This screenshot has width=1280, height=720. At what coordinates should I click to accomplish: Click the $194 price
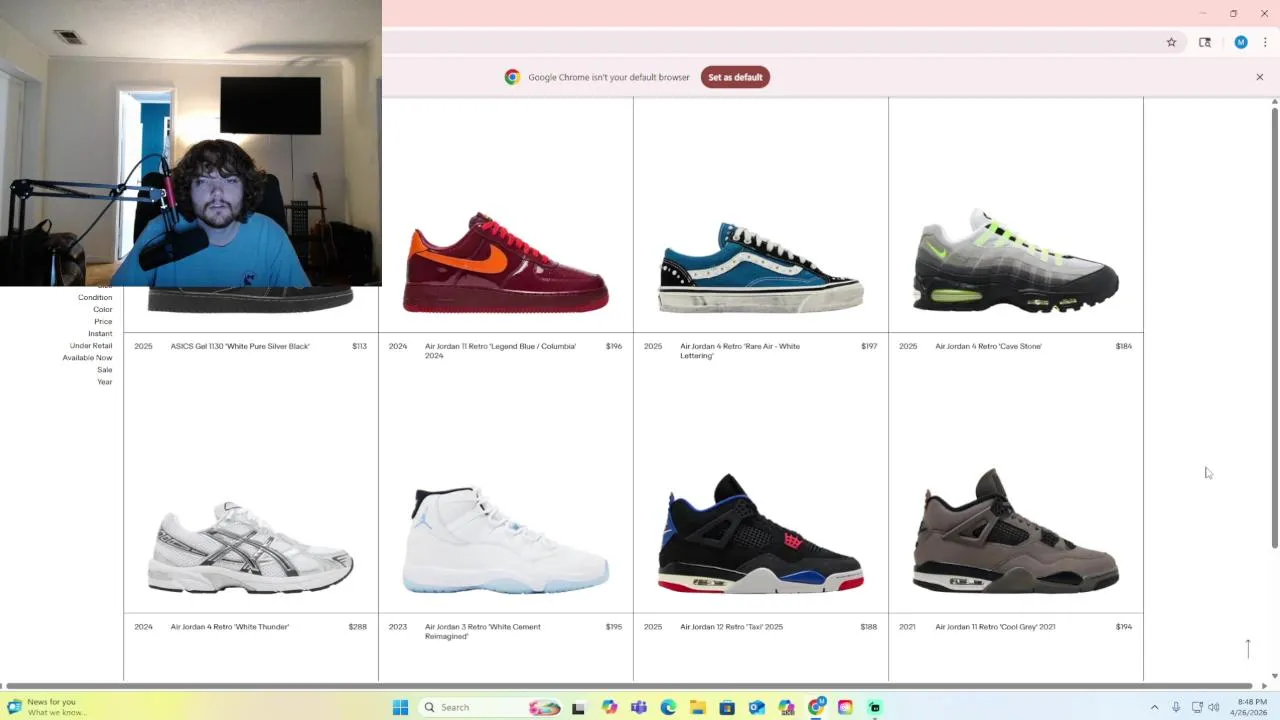(1124, 627)
